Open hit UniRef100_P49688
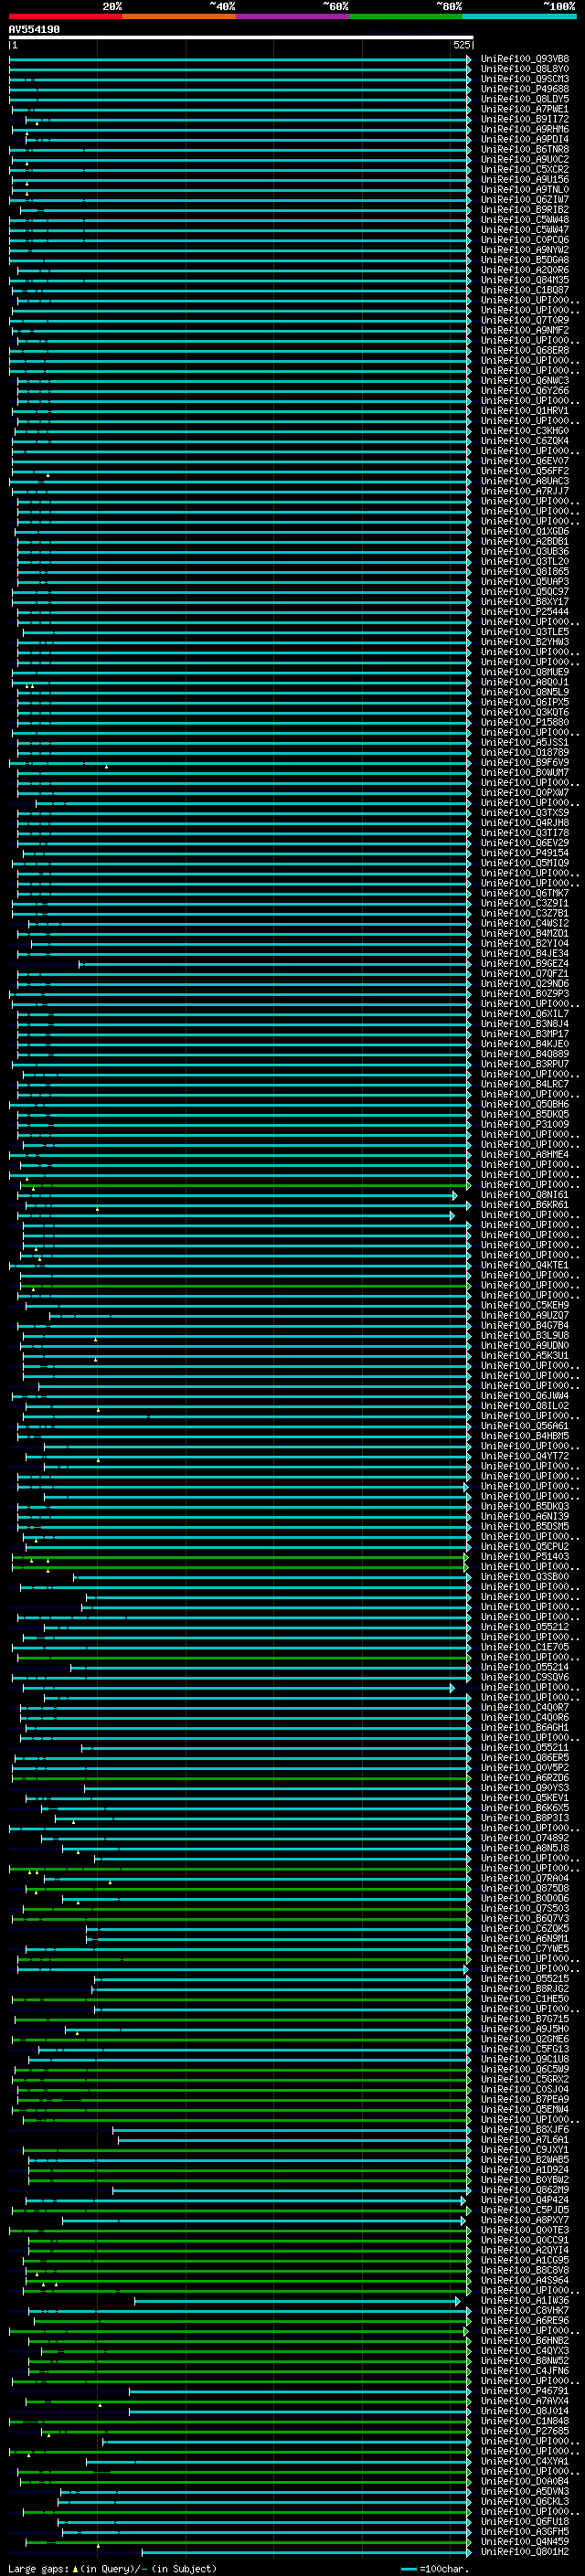 pos(525,89)
